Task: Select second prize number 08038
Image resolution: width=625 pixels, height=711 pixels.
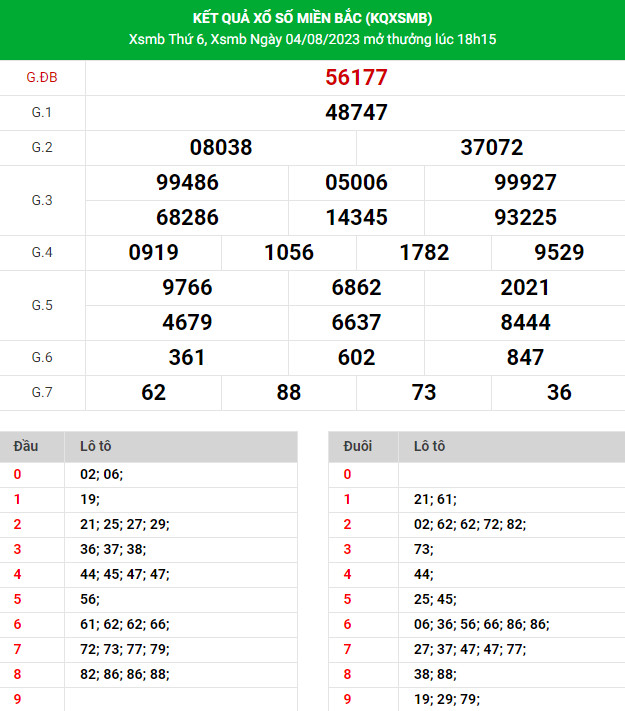Action: coord(221,147)
